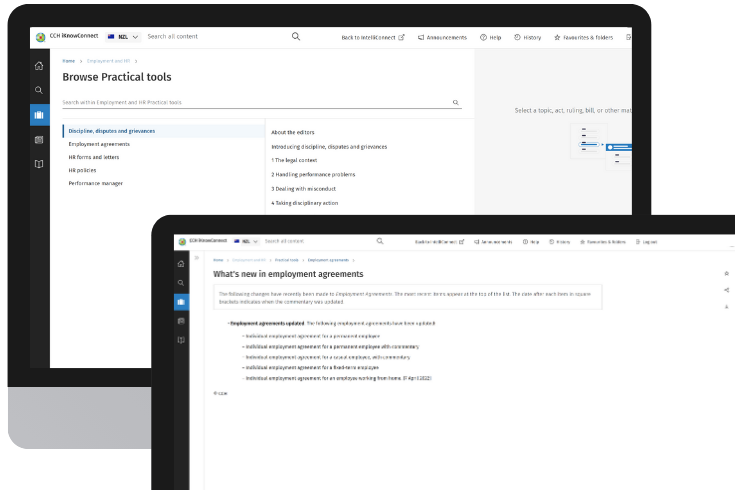Image resolution: width=735 pixels, height=490 pixels.
Task: Click the star icon beside the article heading
Action: (726, 273)
